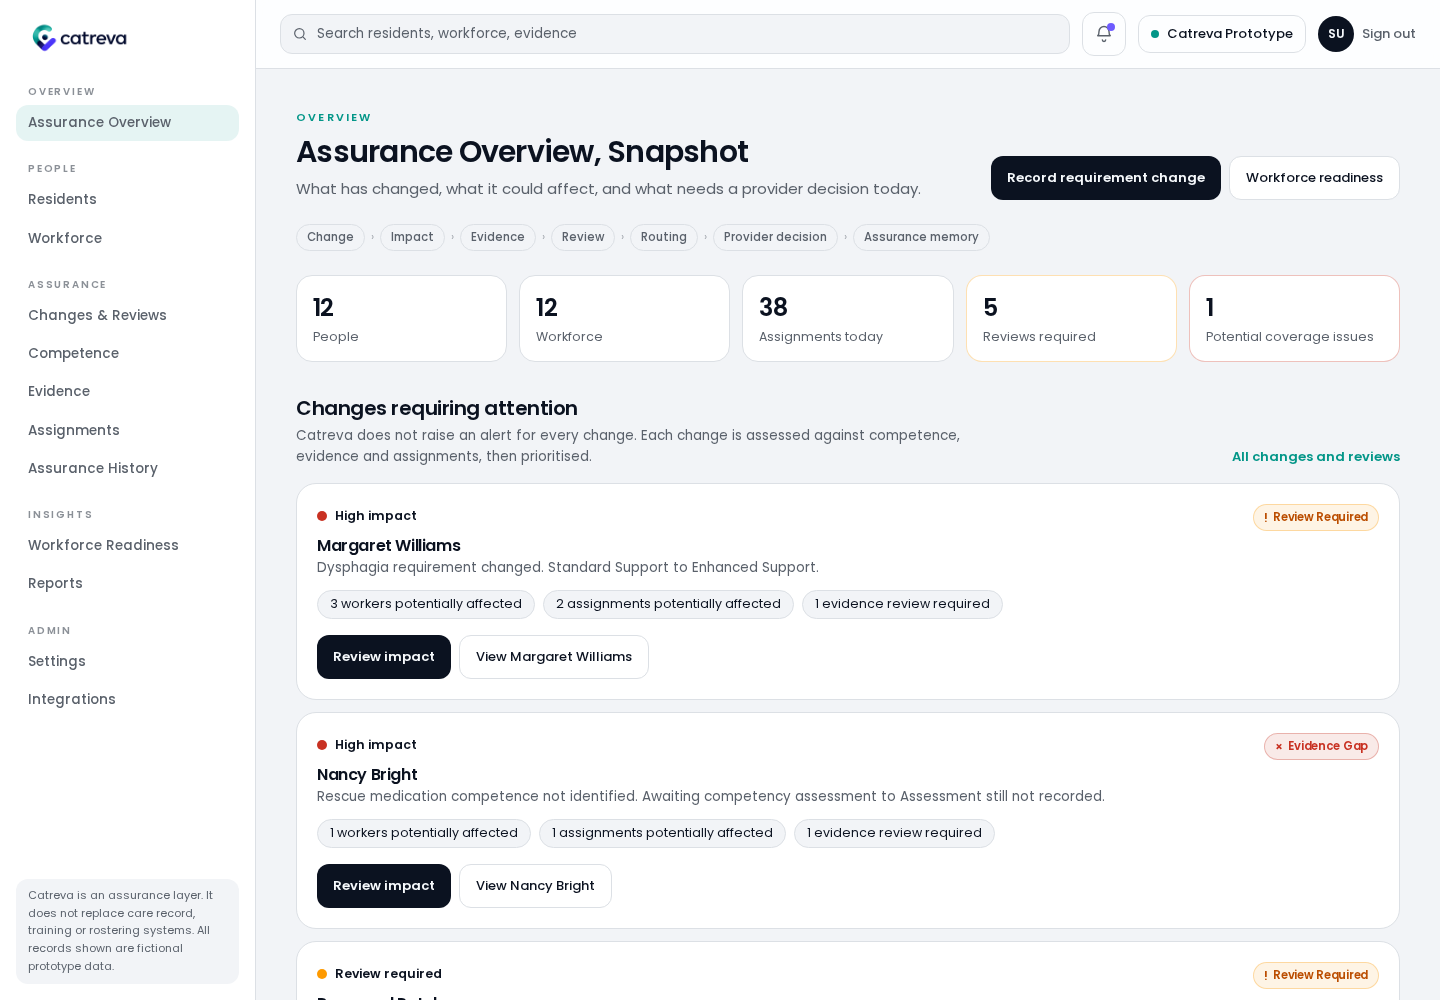Open the 12 Workforce stat card
This screenshot has height=1000, width=1440.
coord(624,319)
